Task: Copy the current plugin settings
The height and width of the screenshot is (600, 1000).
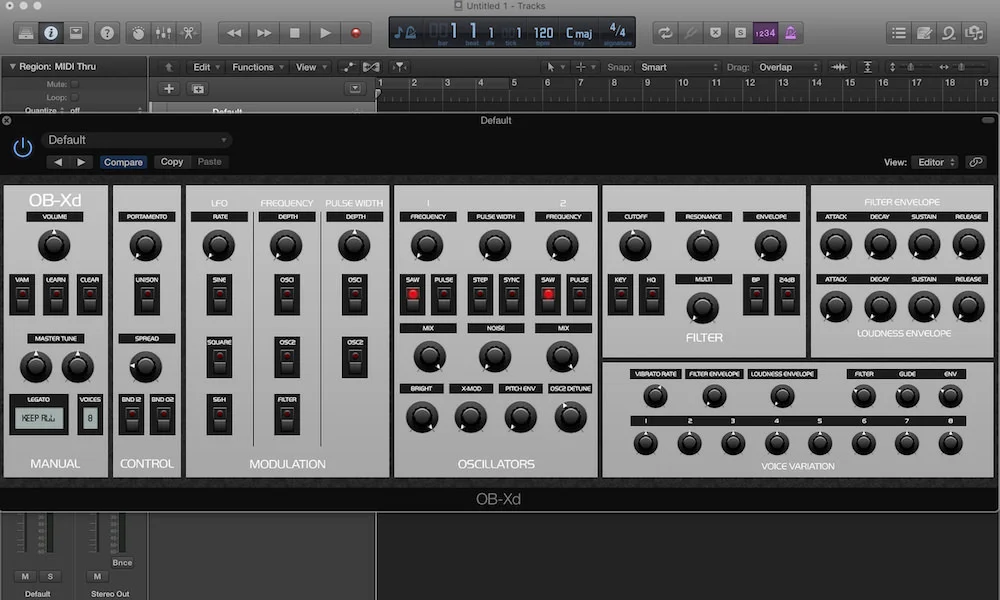Action: click(x=171, y=161)
